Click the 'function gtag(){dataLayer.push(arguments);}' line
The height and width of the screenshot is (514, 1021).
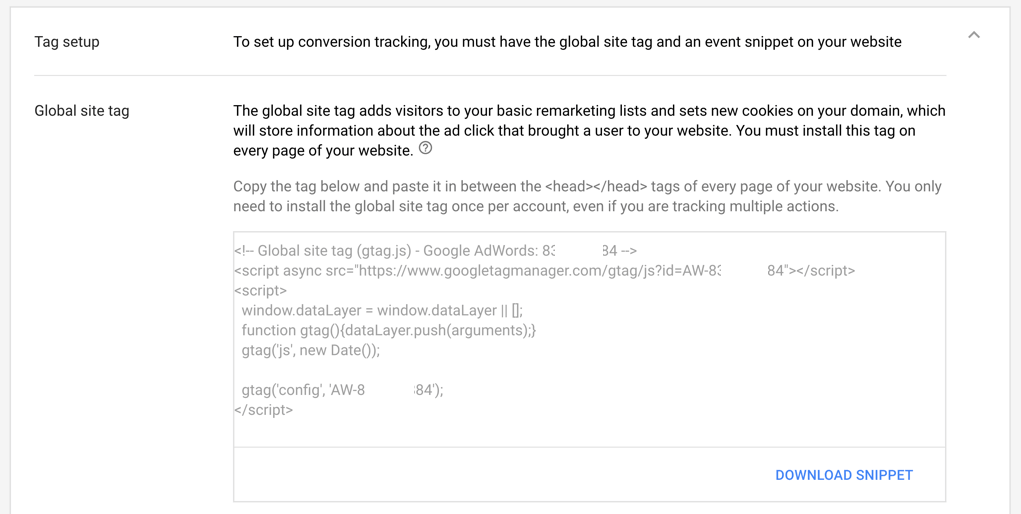[x=389, y=330]
